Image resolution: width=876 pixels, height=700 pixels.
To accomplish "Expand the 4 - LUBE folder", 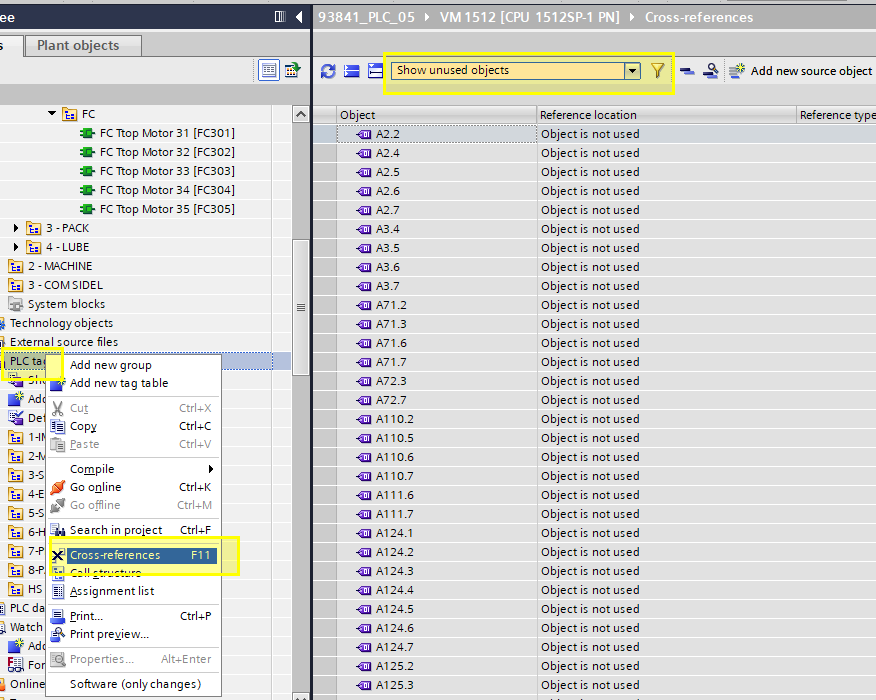I will click(x=16, y=247).
